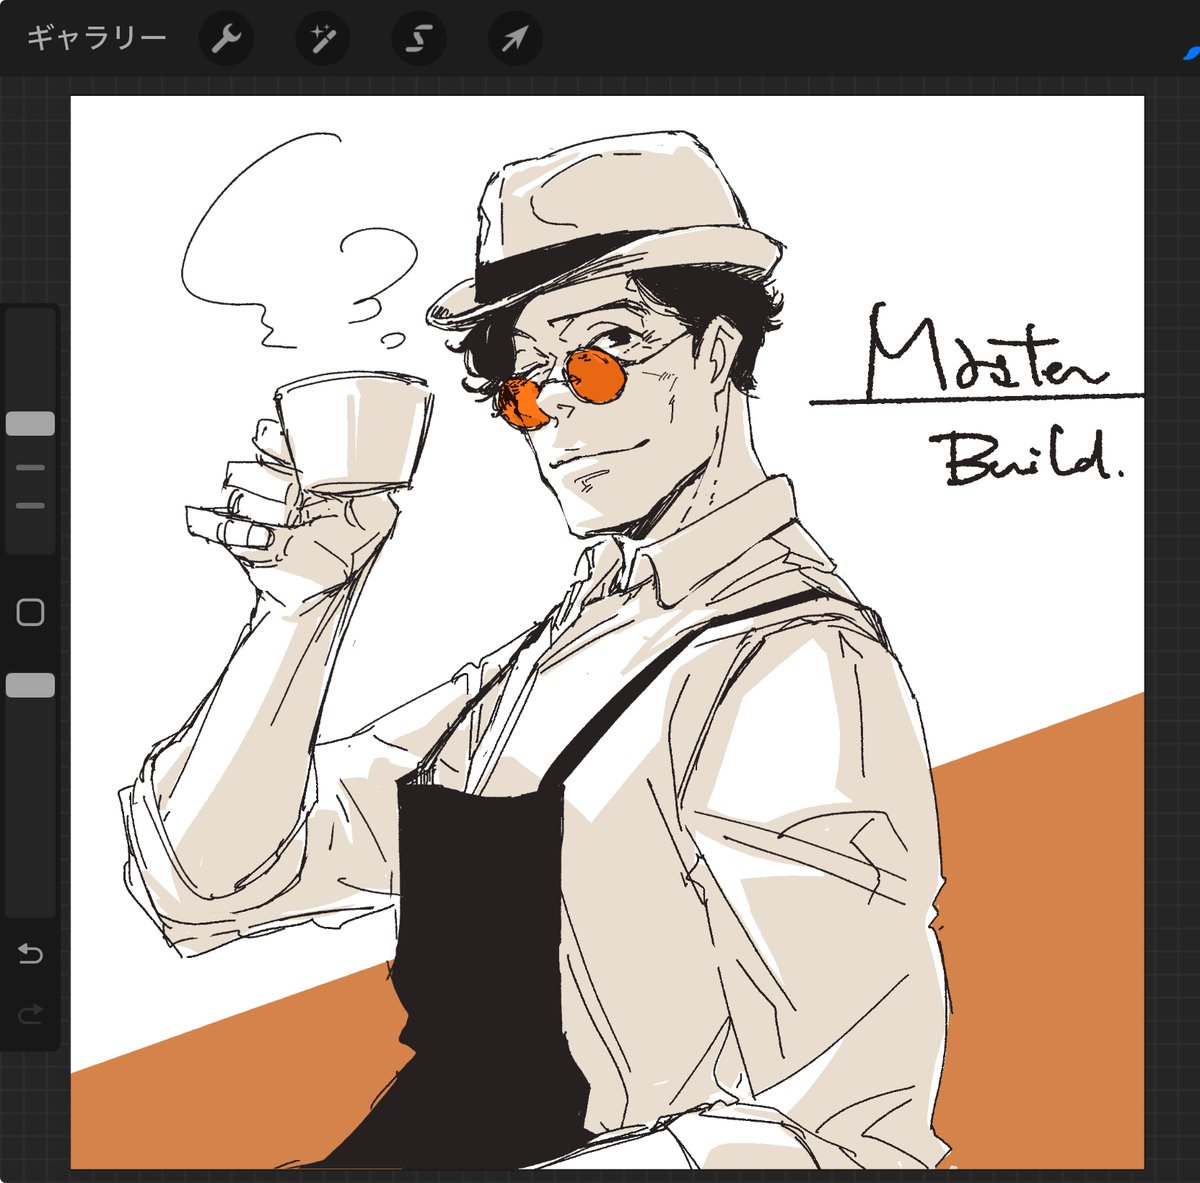Open the ギャラリー gallery view
Viewport: 1200px width, 1183px height.
96,39
